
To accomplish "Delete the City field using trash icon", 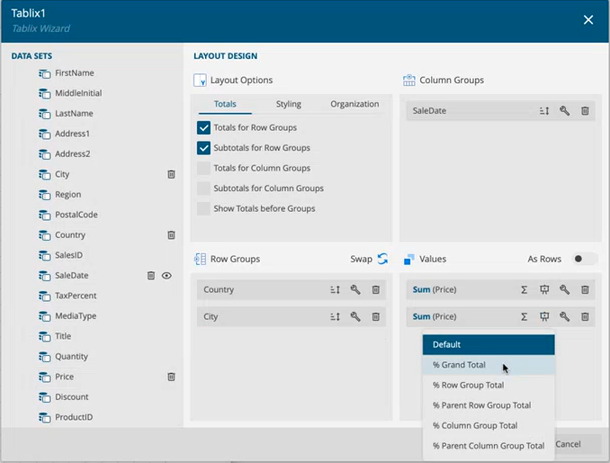I will 171,174.
